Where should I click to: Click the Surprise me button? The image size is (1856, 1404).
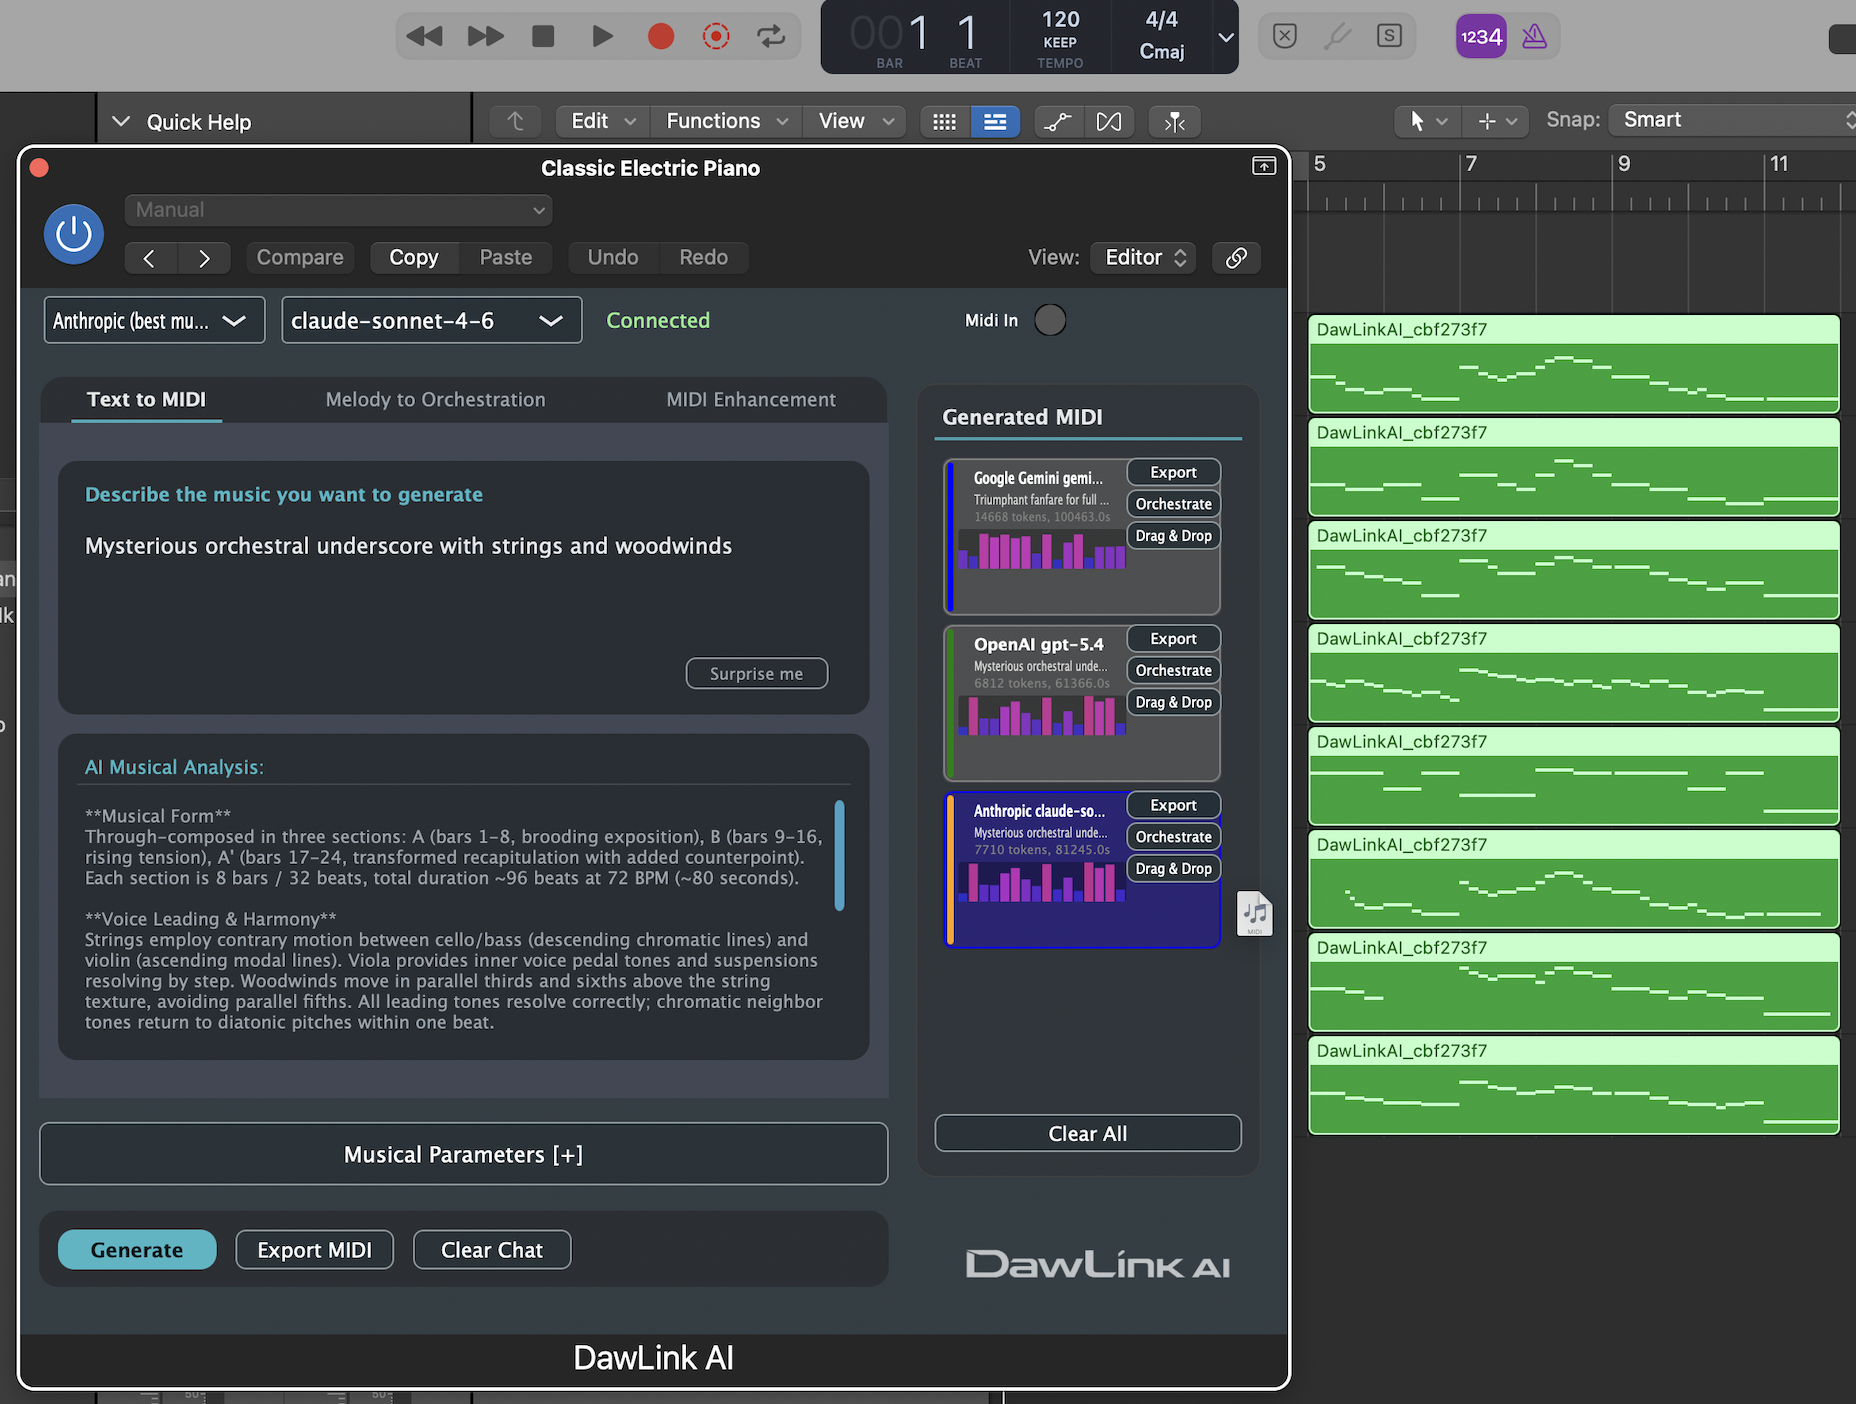756,673
